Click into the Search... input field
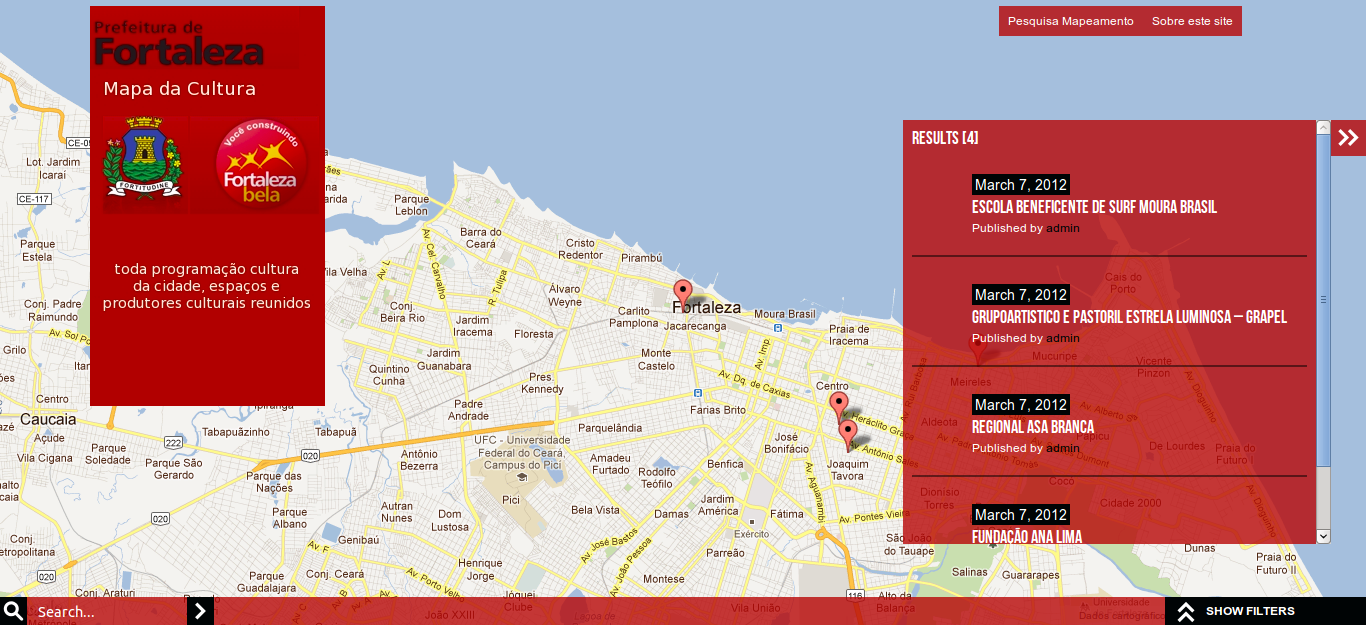Image resolution: width=1366 pixels, height=625 pixels. click(x=107, y=611)
